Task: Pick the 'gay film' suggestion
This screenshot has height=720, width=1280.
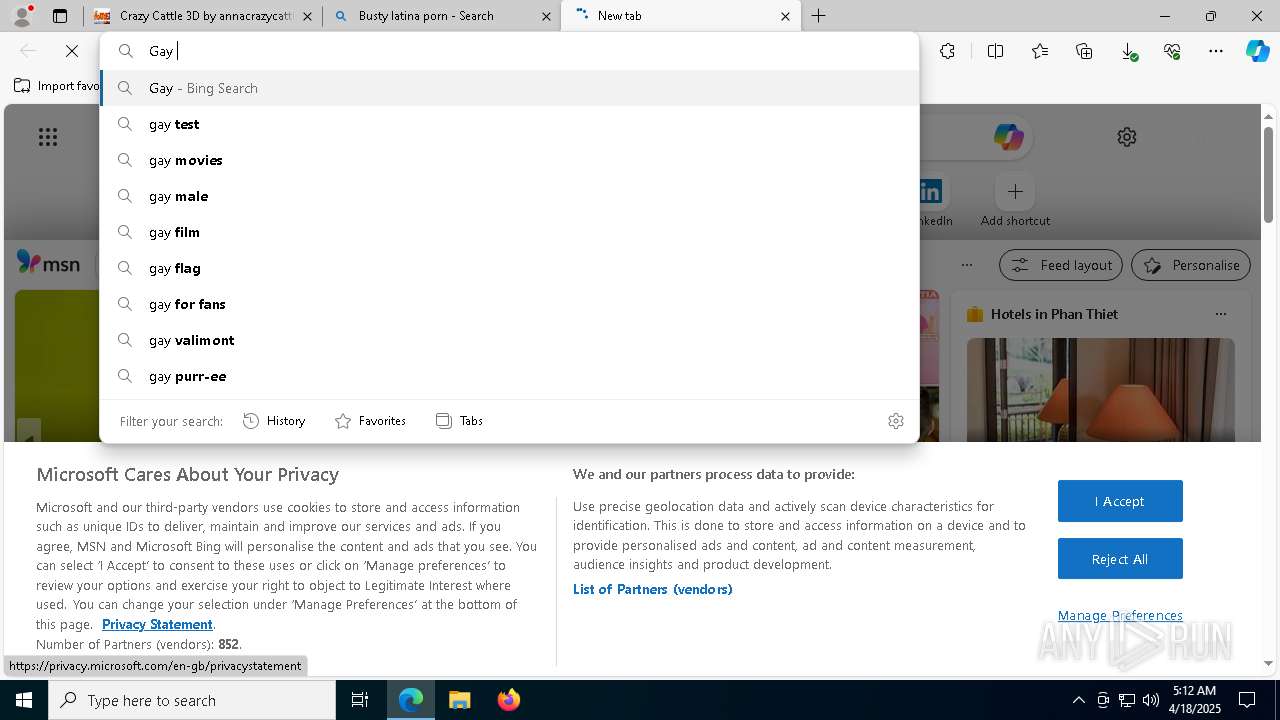Action: [509, 232]
